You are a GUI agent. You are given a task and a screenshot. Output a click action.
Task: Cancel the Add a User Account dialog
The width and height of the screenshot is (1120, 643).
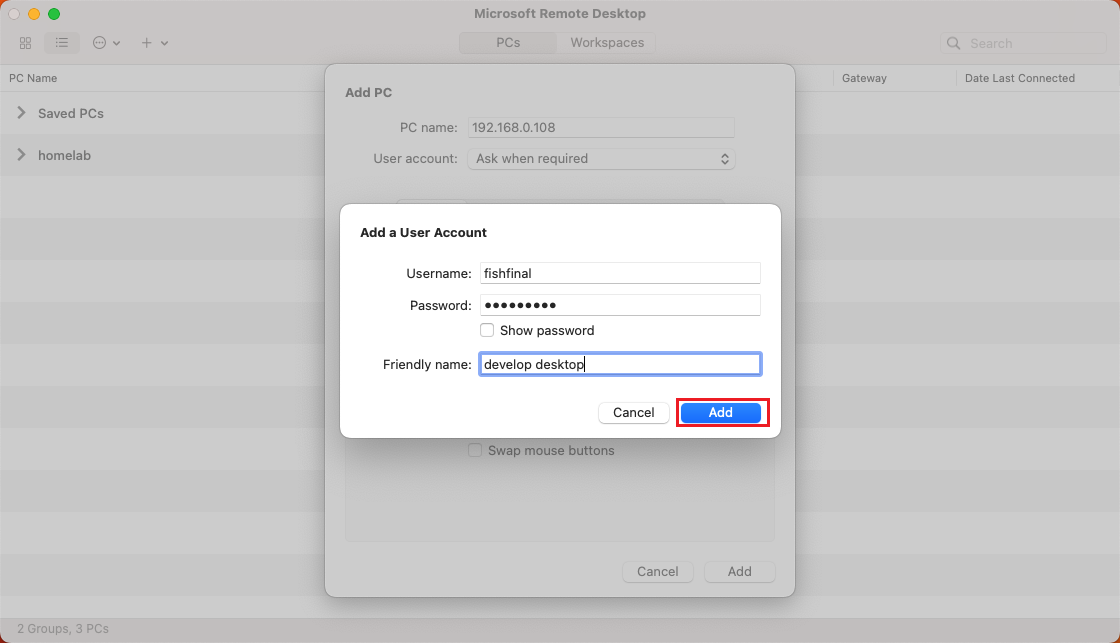pyautogui.click(x=634, y=412)
